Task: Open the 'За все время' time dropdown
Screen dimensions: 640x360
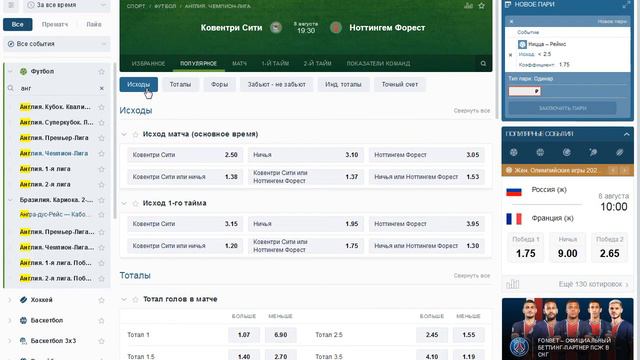Action: (x=67, y=5)
